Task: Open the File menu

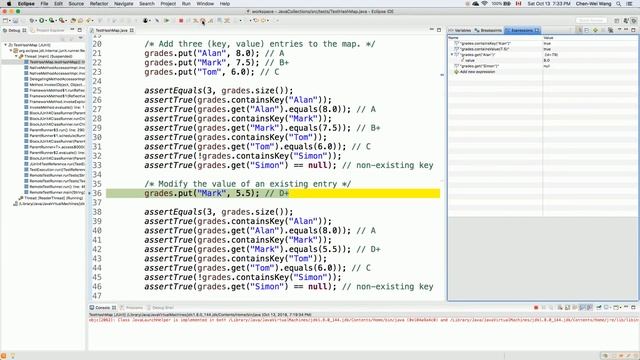Action: pyautogui.click(x=44, y=4)
